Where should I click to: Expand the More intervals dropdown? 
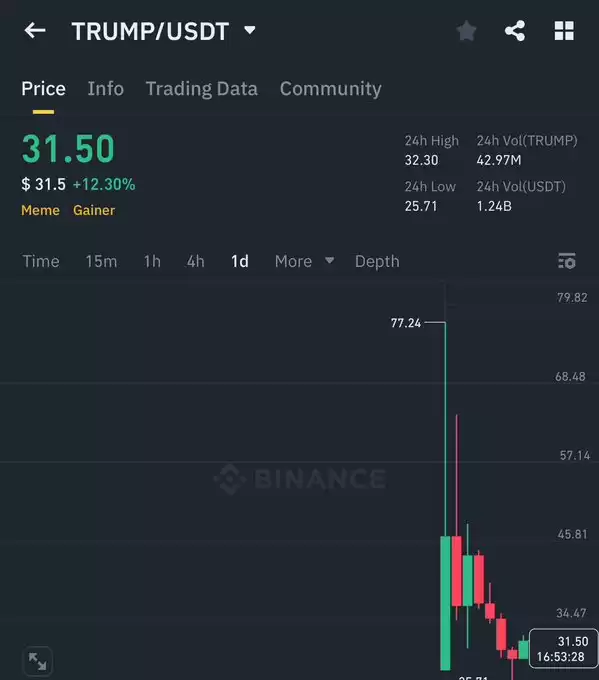pos(304,261)
